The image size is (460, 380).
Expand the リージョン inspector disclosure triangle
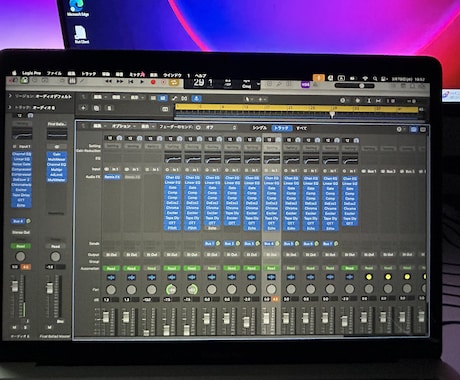pyautogui.click(x=10, y=96)
